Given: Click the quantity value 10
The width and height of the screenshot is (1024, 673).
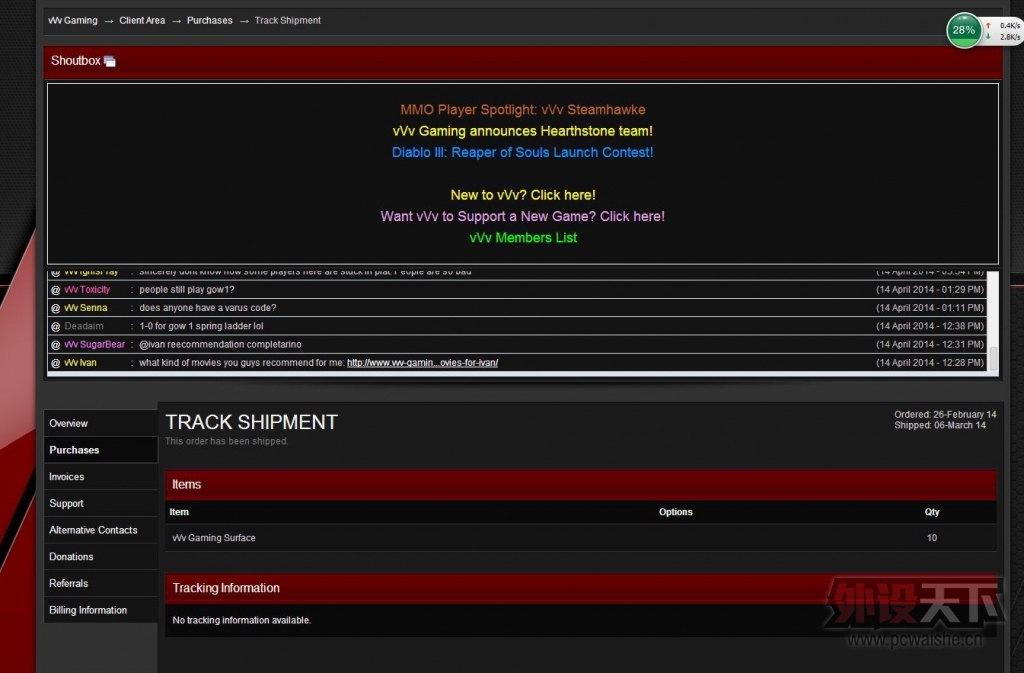Looking at the screenshot, I should [x=932, y=538].
